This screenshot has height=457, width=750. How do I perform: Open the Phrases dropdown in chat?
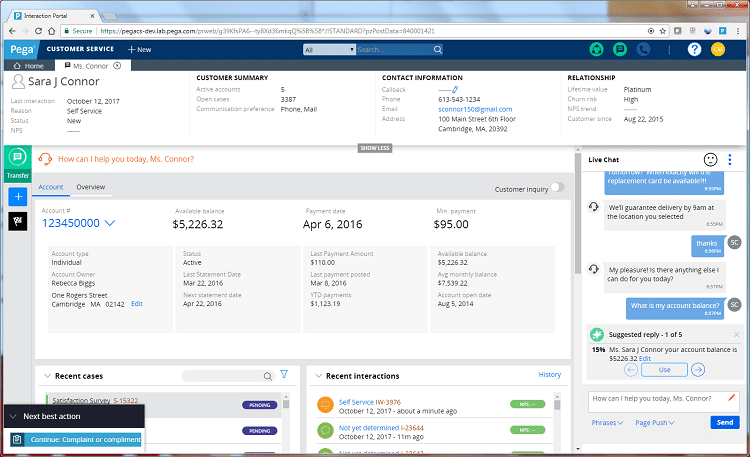606,423
